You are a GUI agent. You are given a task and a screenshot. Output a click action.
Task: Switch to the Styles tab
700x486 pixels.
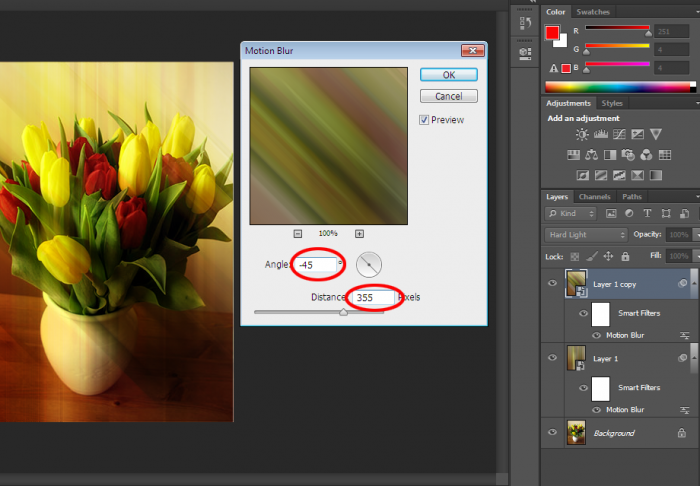point(612,103)
